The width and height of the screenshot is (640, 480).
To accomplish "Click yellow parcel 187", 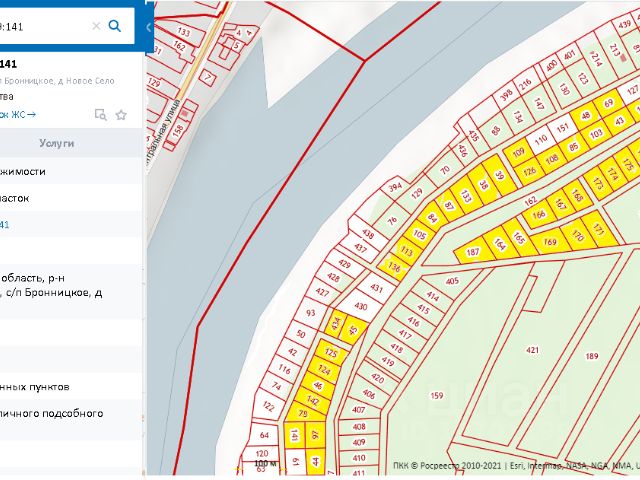I will click(x=472, y=251).
